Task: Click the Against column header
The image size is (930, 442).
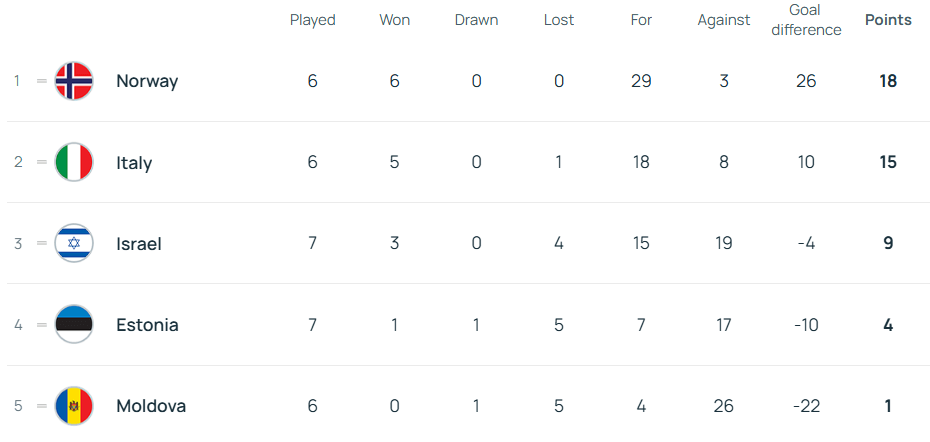Action: pyautogui.click(x=724, y=20)
